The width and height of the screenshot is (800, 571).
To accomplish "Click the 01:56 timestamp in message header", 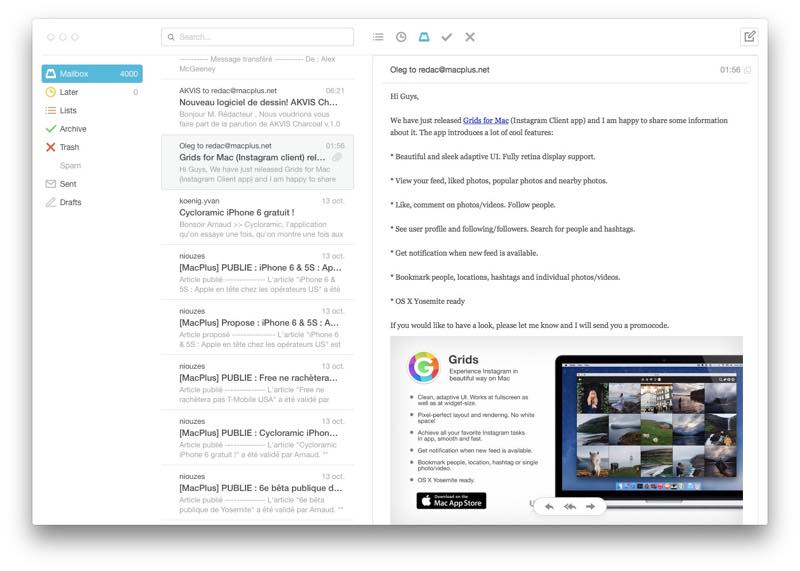I will coord(730,70).
